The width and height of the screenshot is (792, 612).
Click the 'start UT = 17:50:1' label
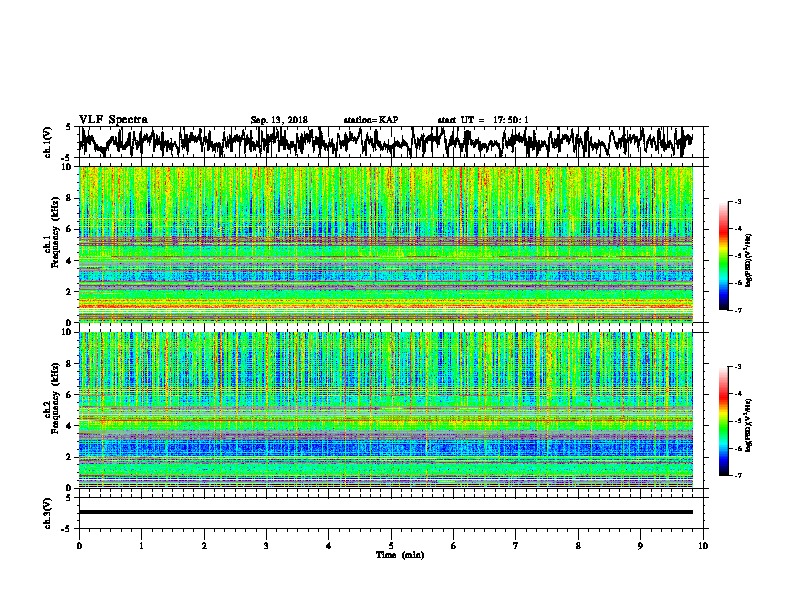(x=483, y=120)
